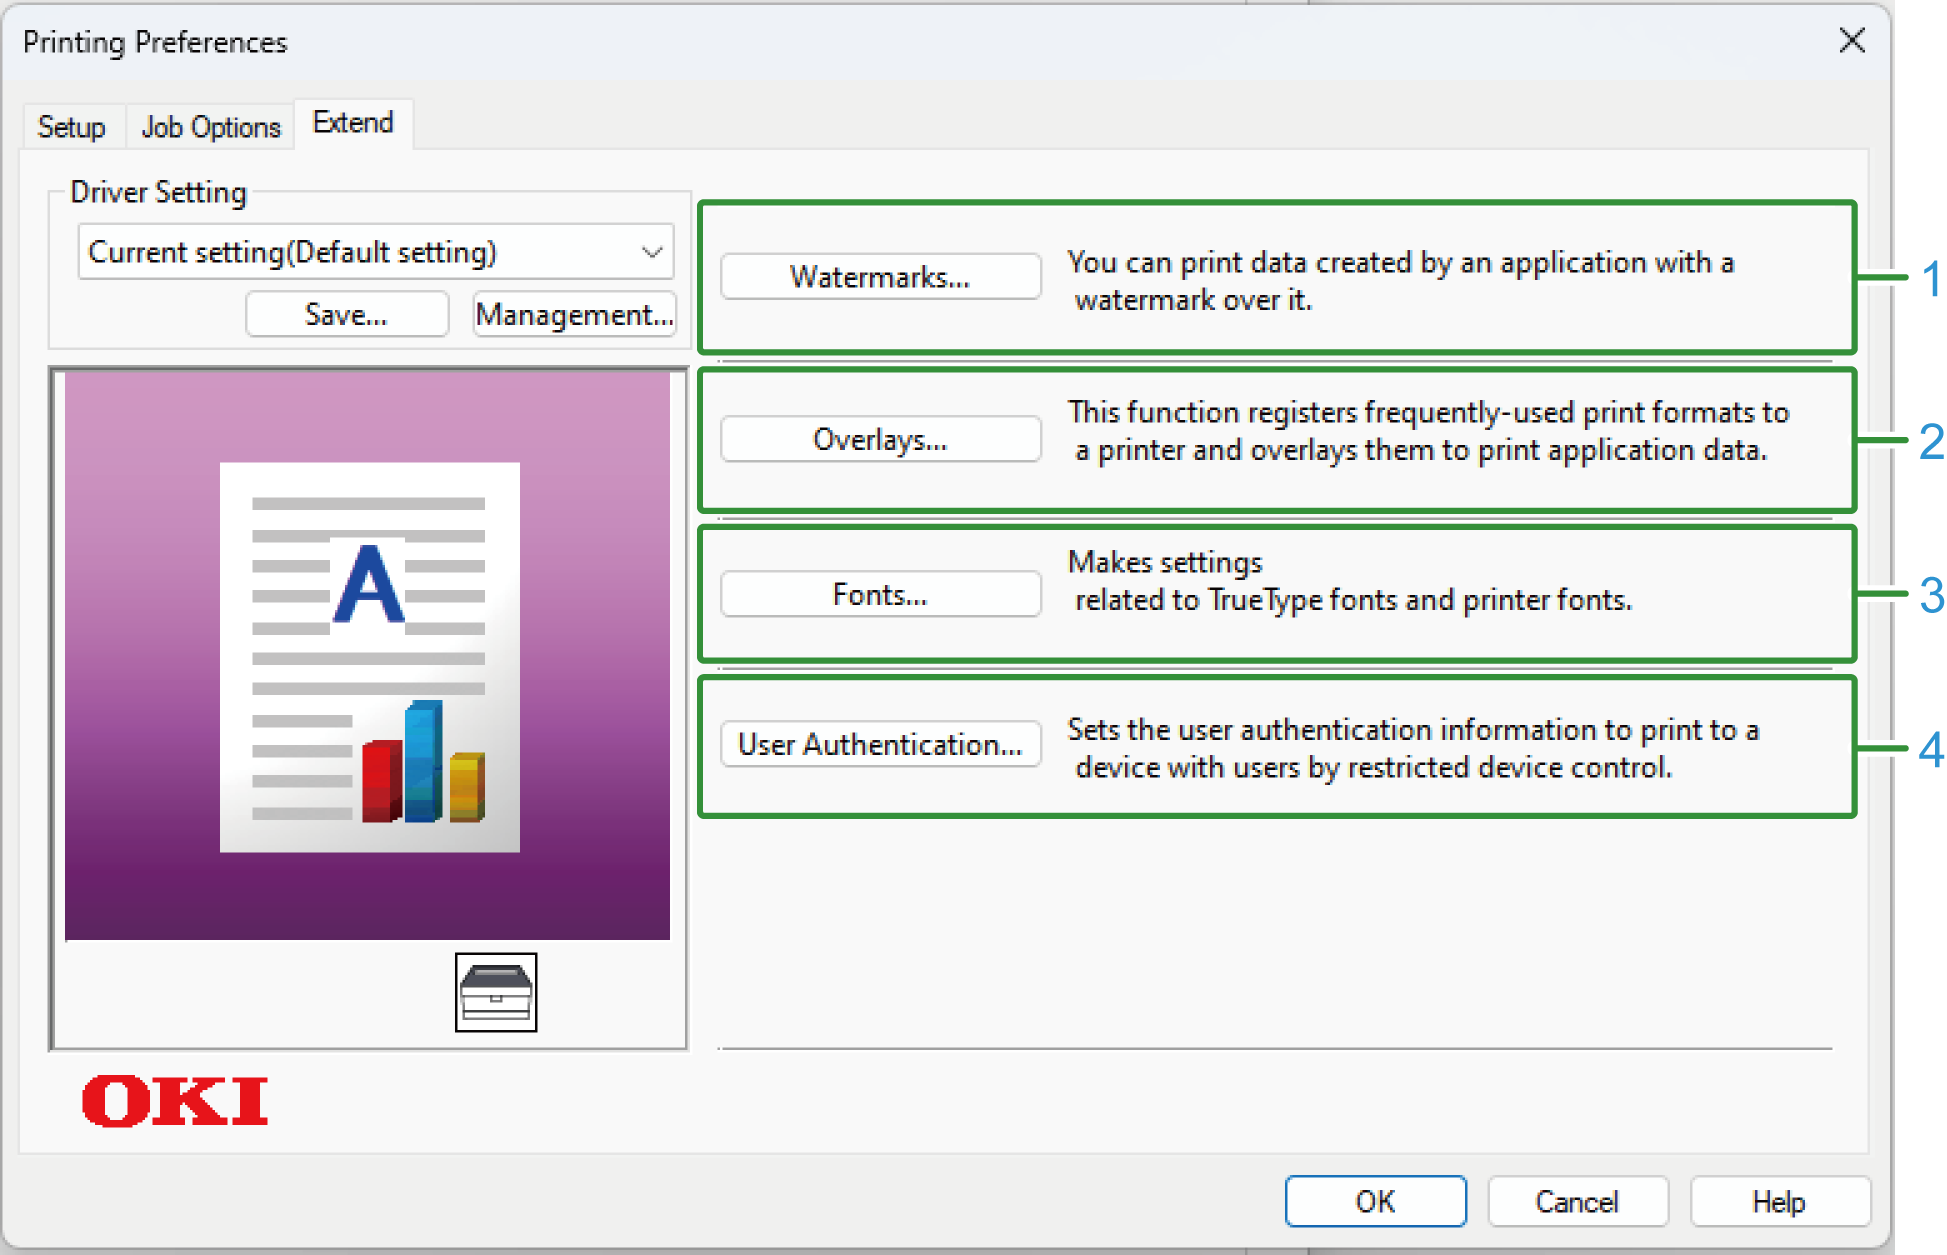Screen dimensions: 1947x1255
Task: Open User Authentication settings
Action: [880, 744]
